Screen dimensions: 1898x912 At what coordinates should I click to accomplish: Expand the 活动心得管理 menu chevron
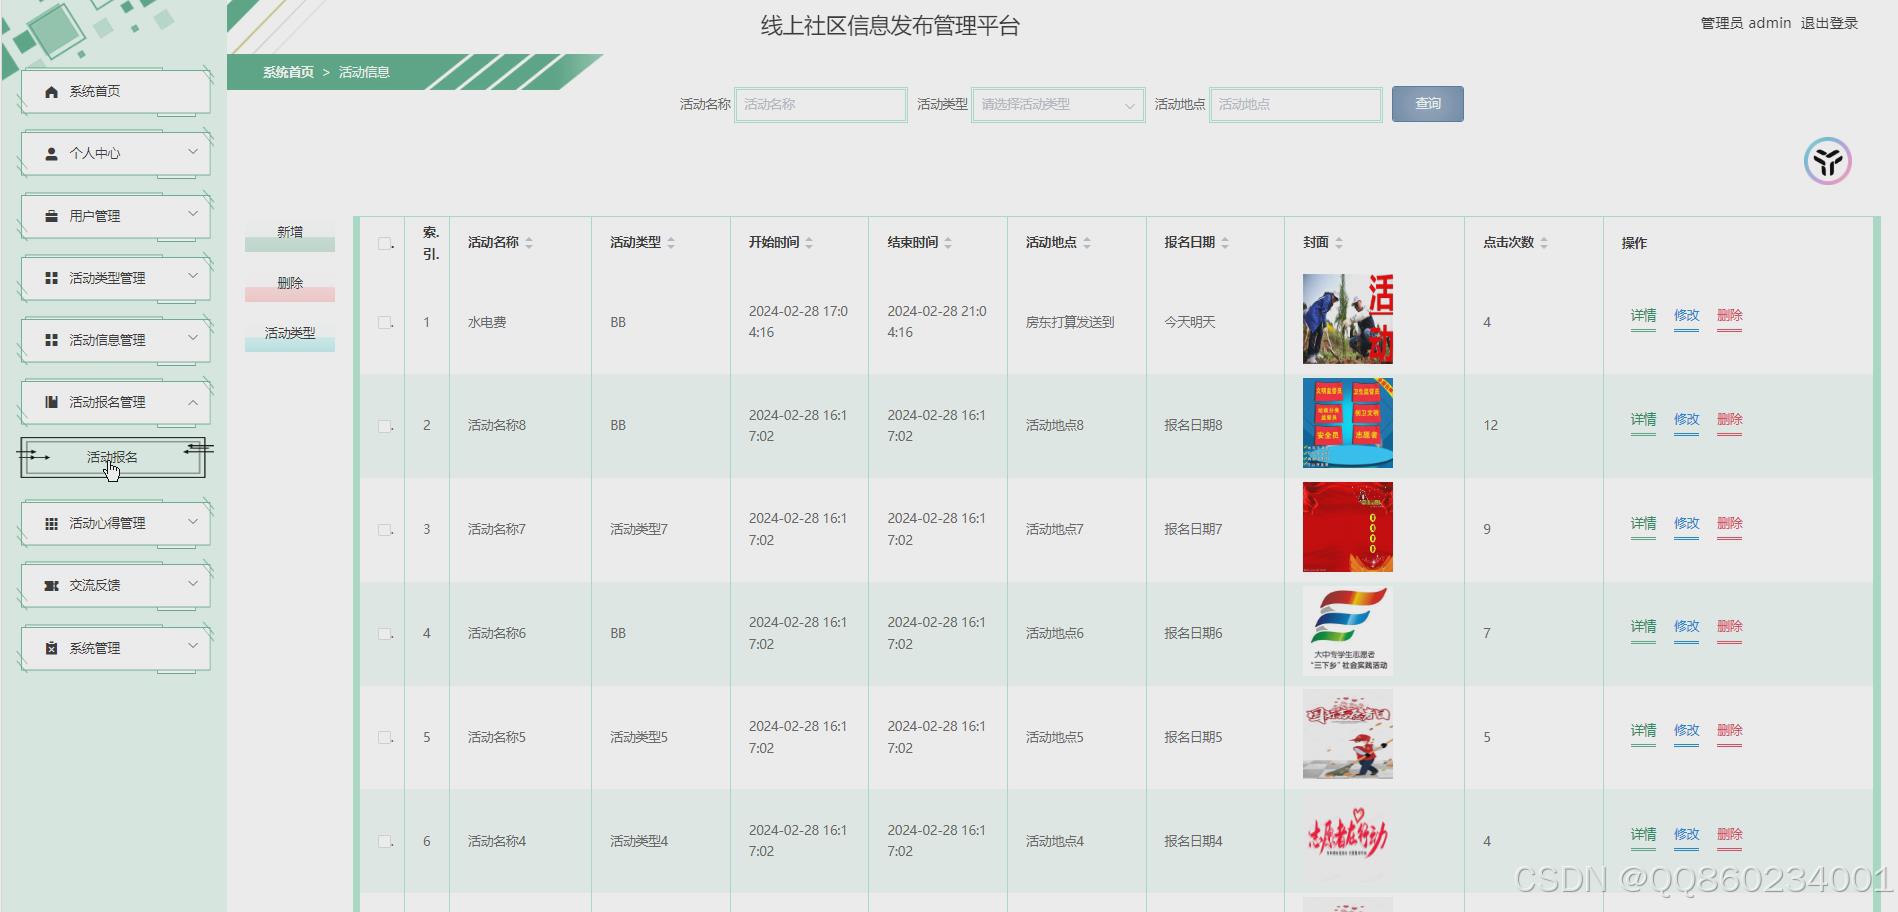(x=193, y=521)
